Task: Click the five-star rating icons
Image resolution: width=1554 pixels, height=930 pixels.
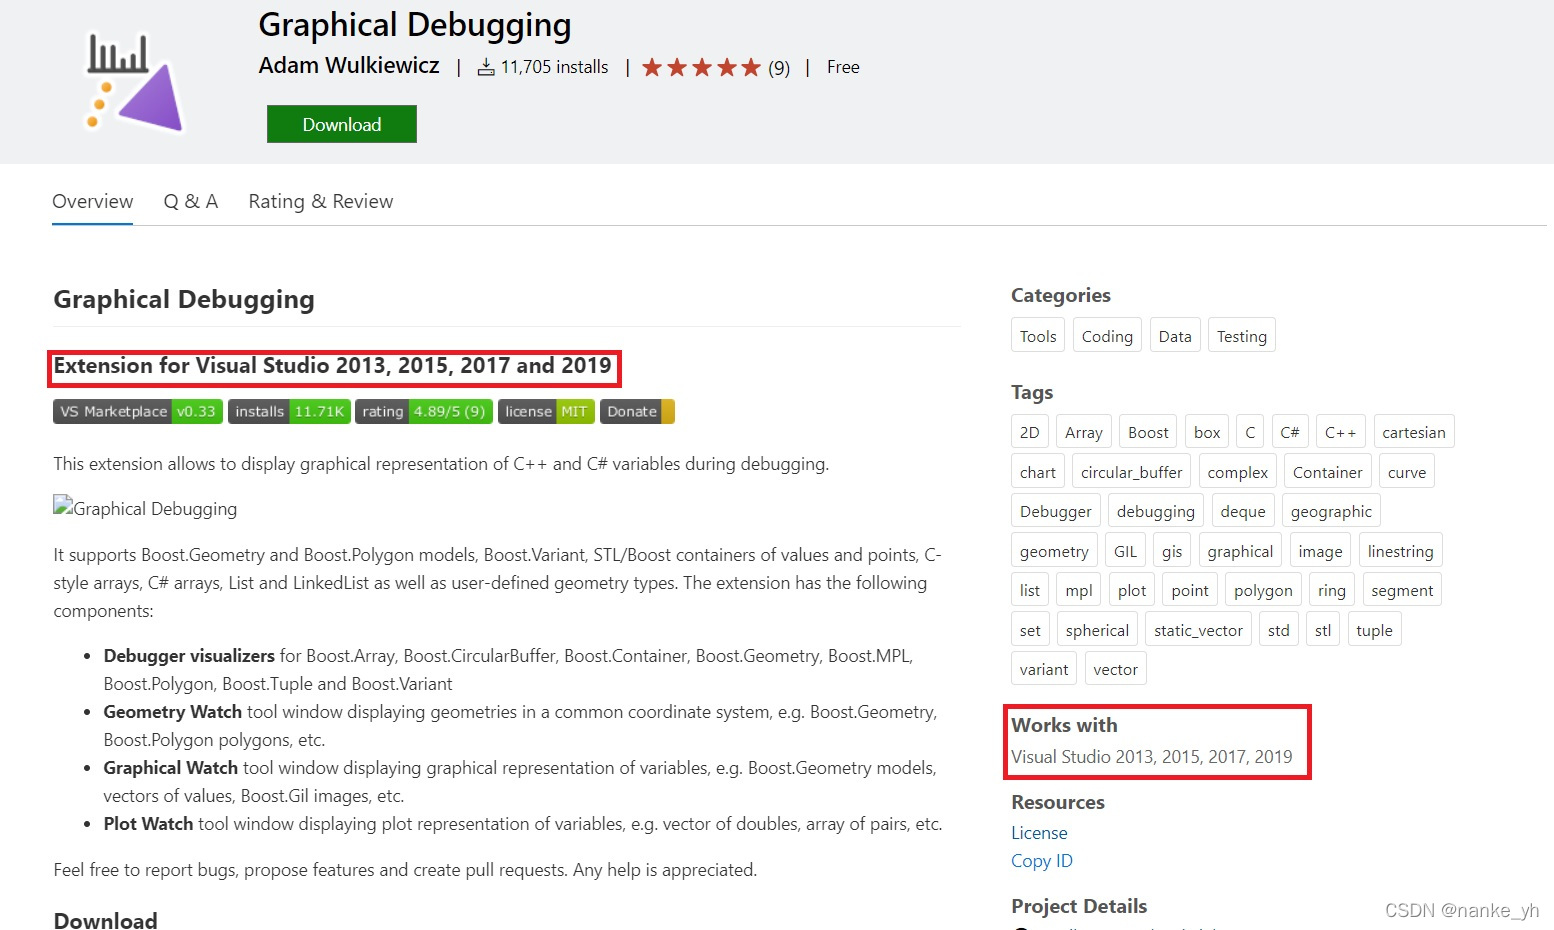Action: click(701, 67)
